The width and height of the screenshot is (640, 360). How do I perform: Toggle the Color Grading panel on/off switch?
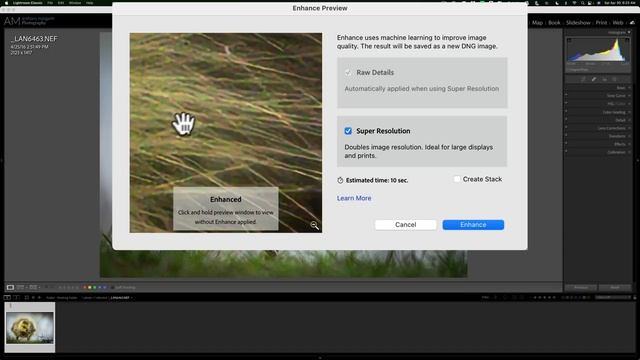click(x=566, y=111)
